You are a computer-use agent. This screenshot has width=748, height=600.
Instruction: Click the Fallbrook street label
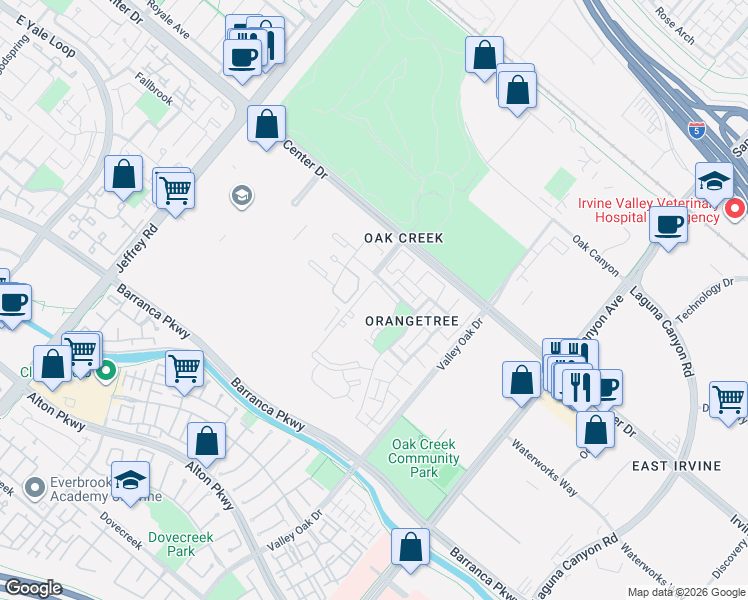(x=154, y=89)
